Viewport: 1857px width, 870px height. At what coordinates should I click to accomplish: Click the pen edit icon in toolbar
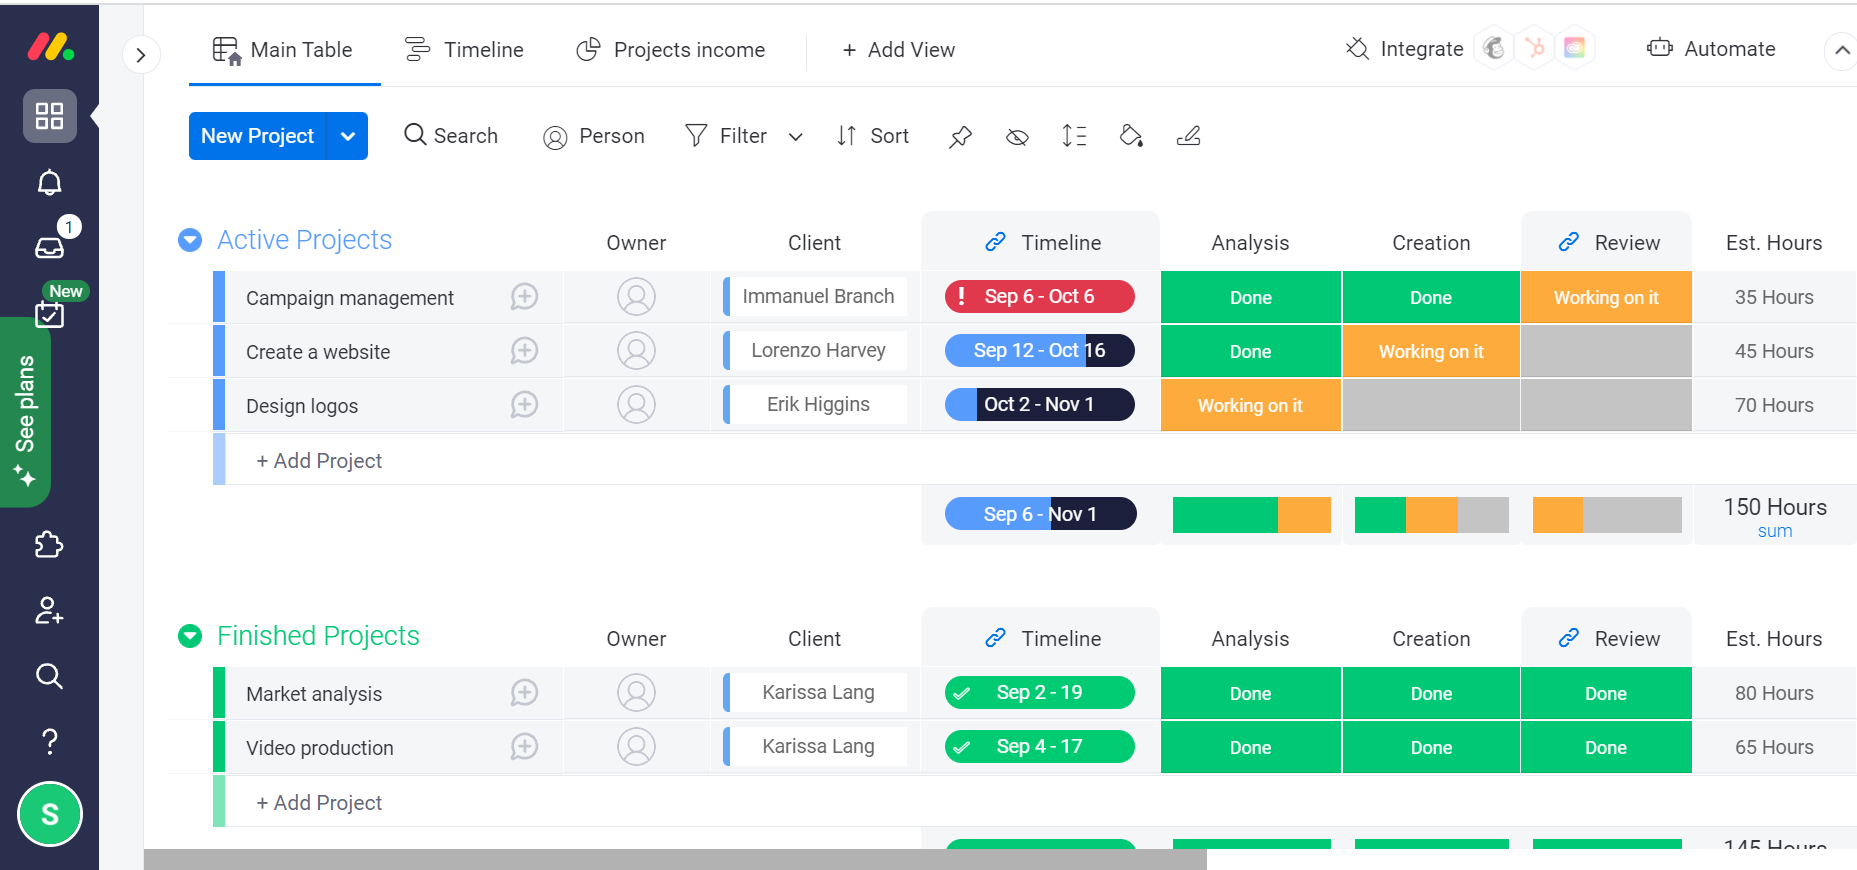[x=1188, y=136]
